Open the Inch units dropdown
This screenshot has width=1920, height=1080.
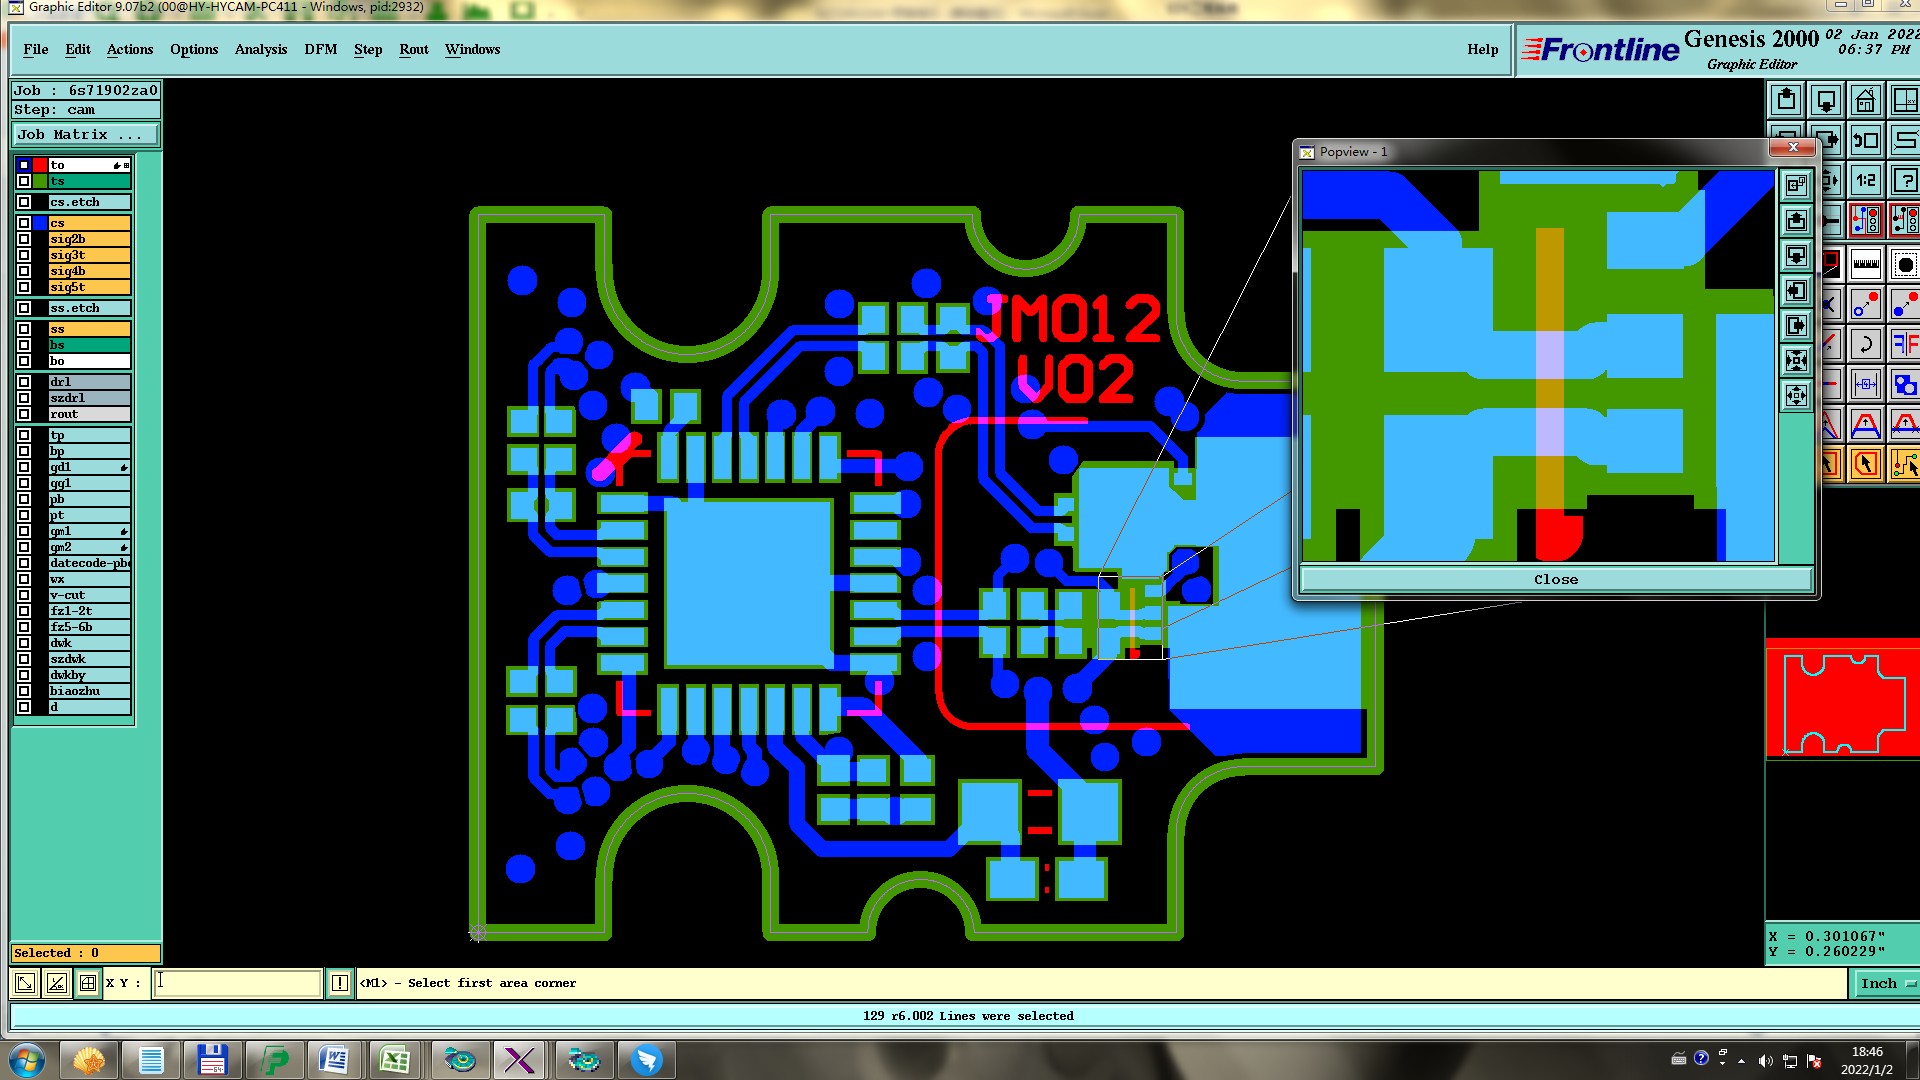(x=1886, y=983)
